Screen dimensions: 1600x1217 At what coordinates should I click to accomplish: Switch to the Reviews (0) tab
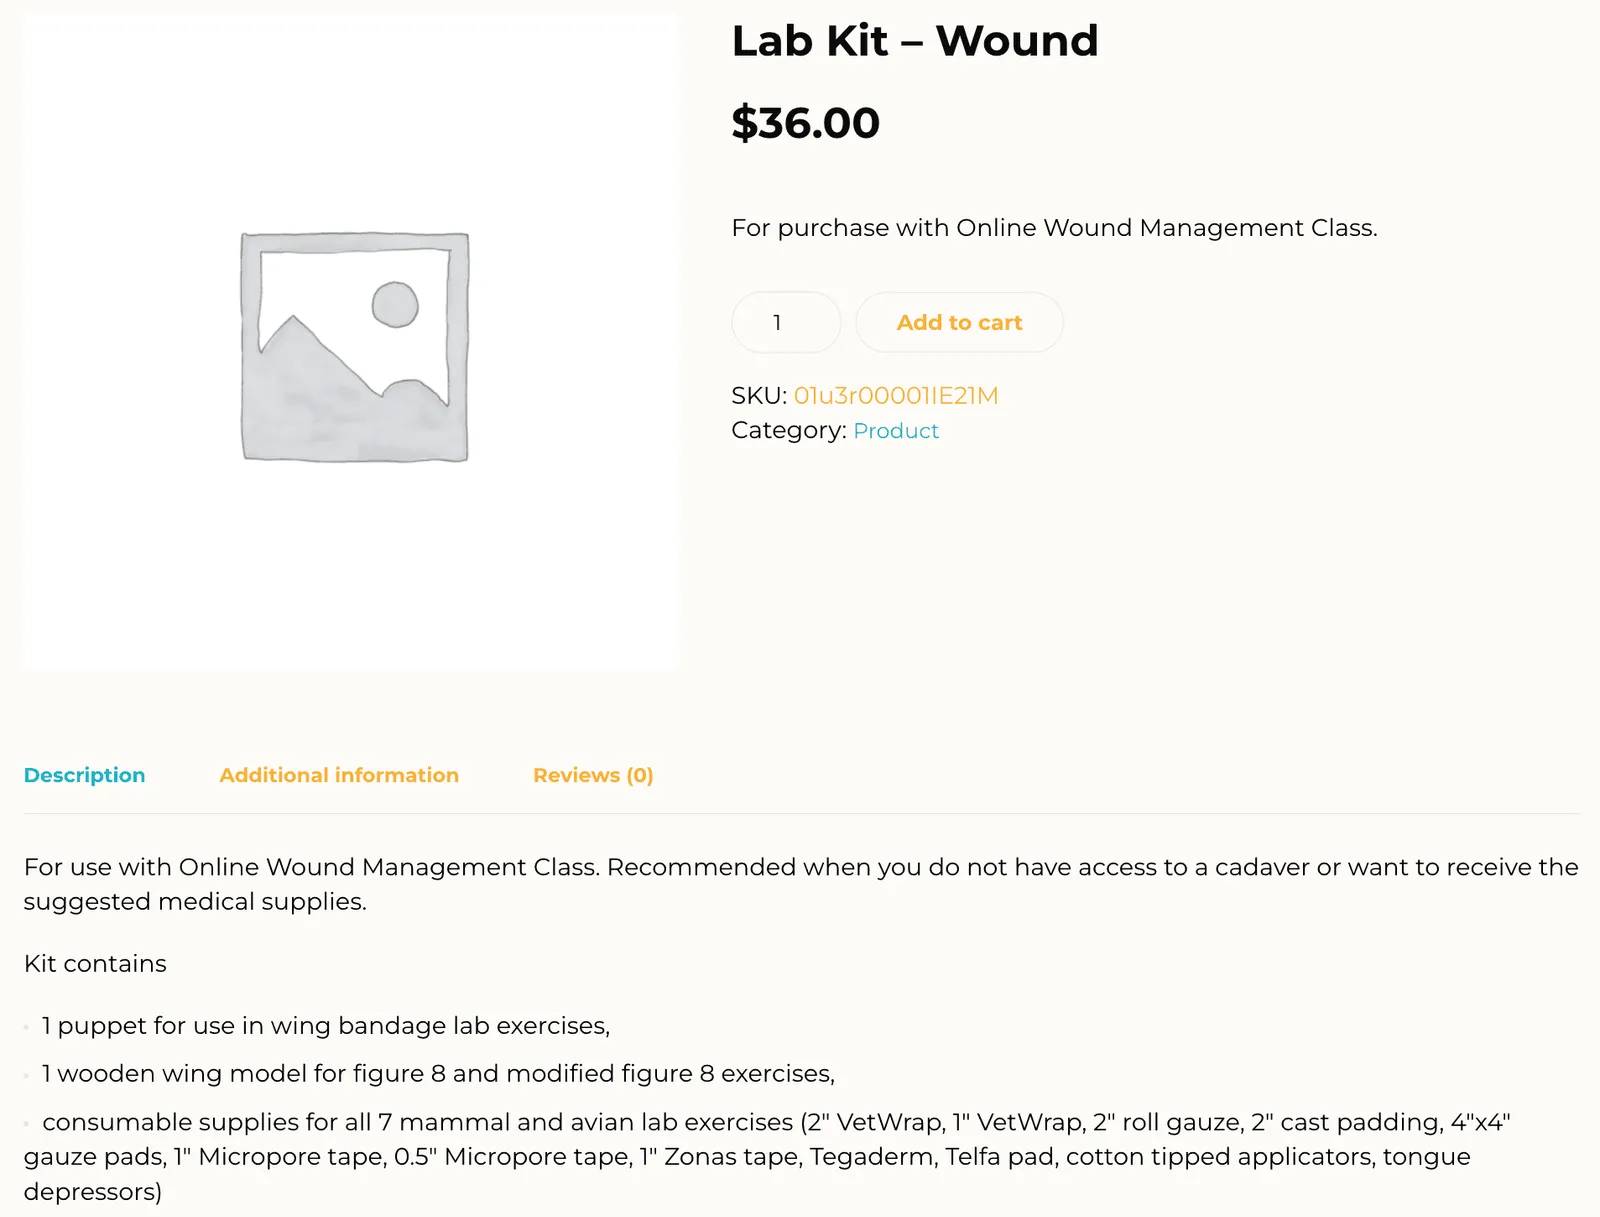tap(593, 775)
